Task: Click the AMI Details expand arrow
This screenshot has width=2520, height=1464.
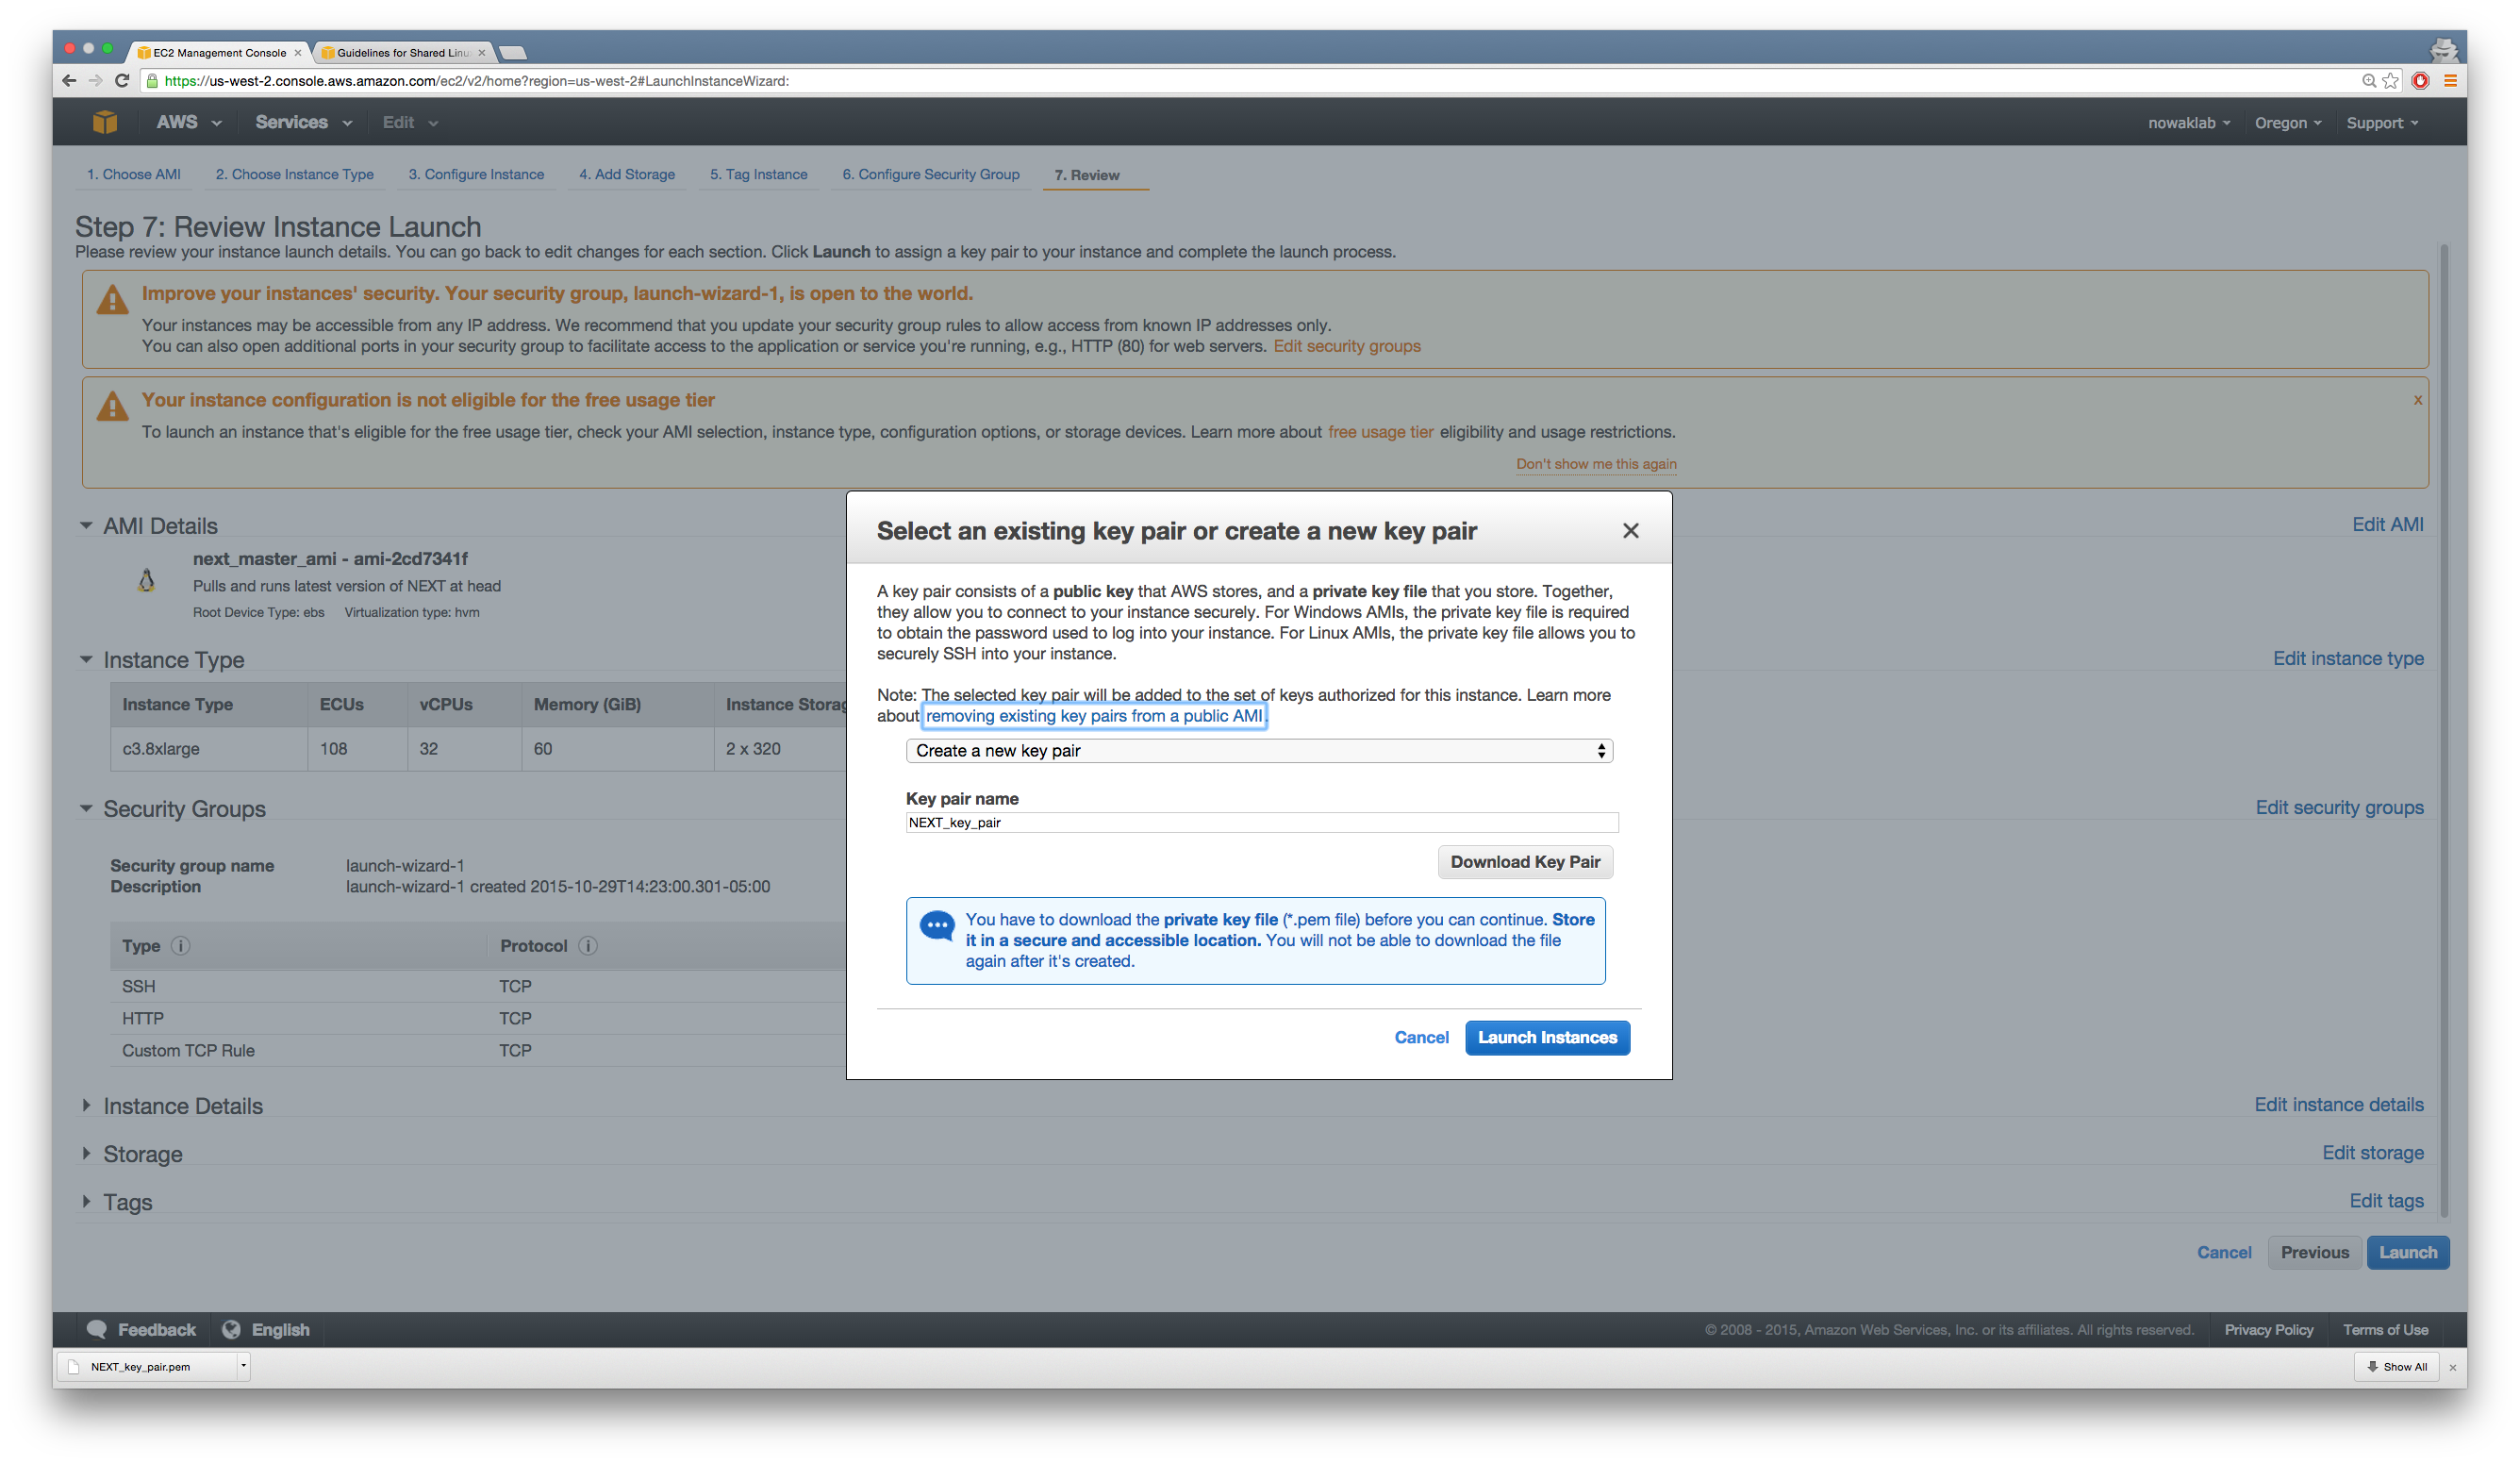Action: coord(91,523)
